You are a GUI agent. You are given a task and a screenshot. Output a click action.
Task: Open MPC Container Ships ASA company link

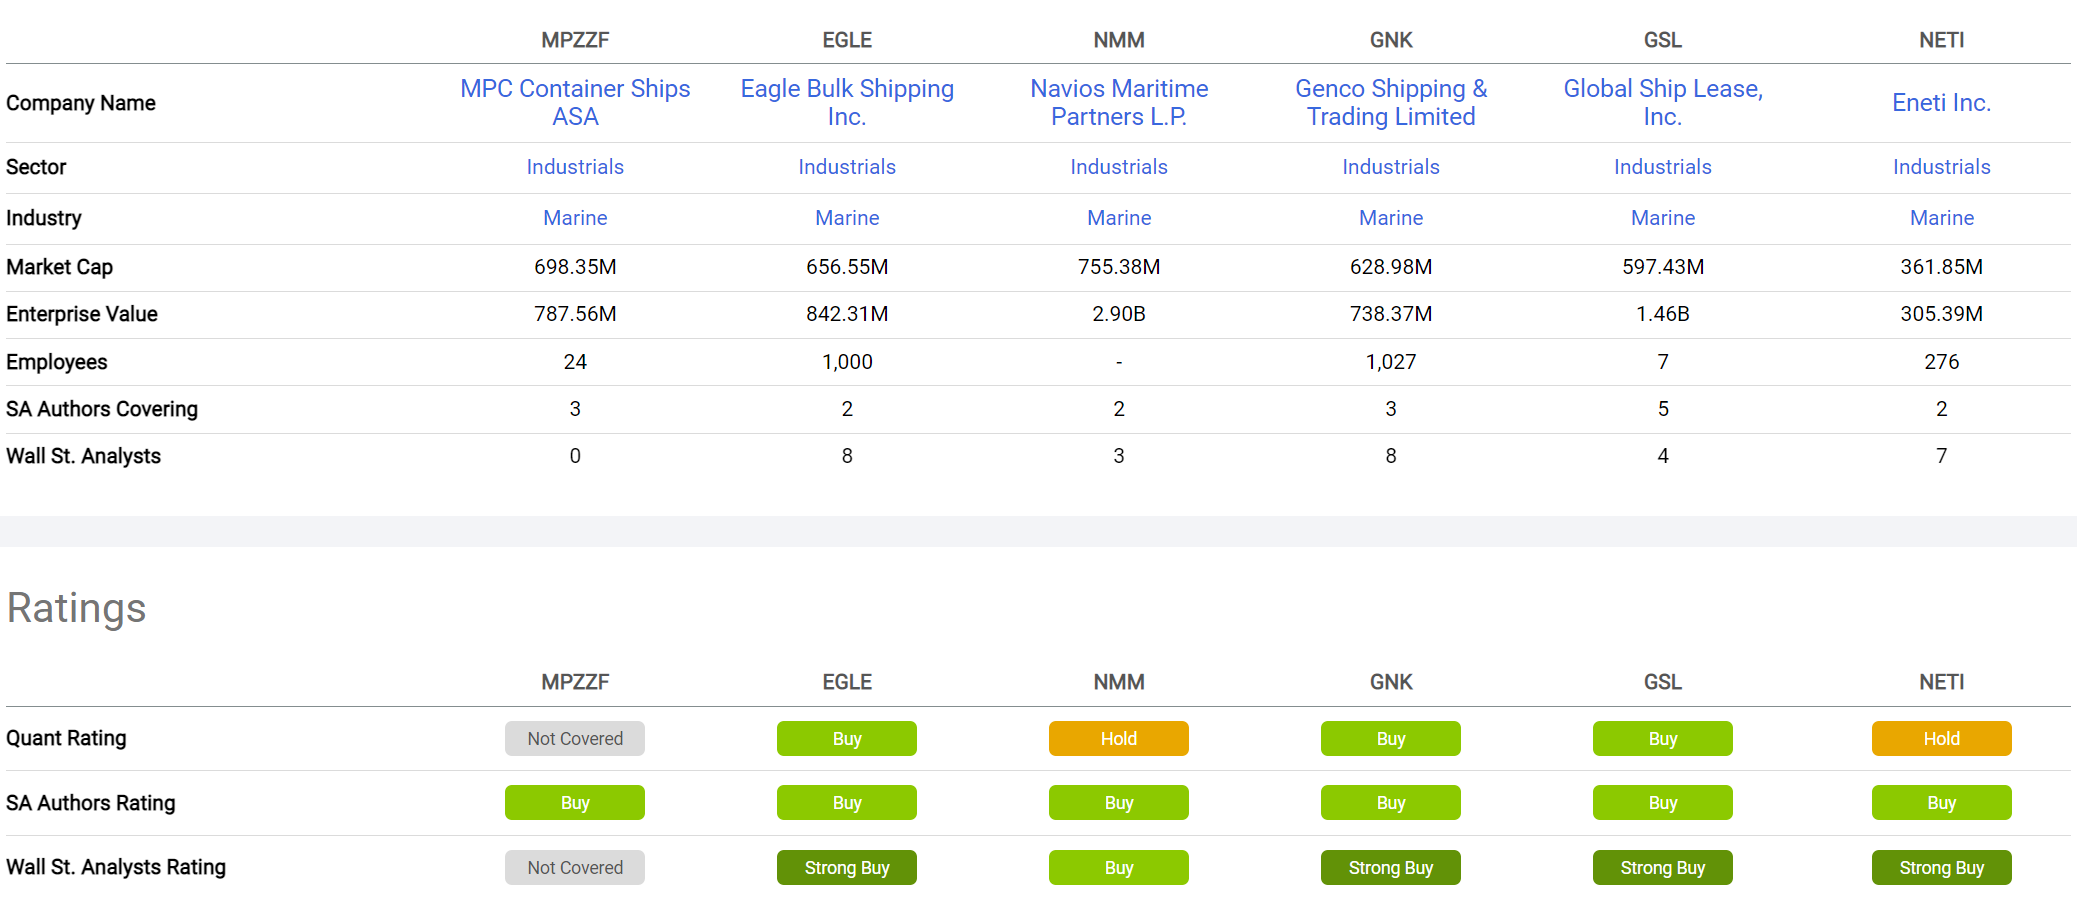(x=575, y=103)
